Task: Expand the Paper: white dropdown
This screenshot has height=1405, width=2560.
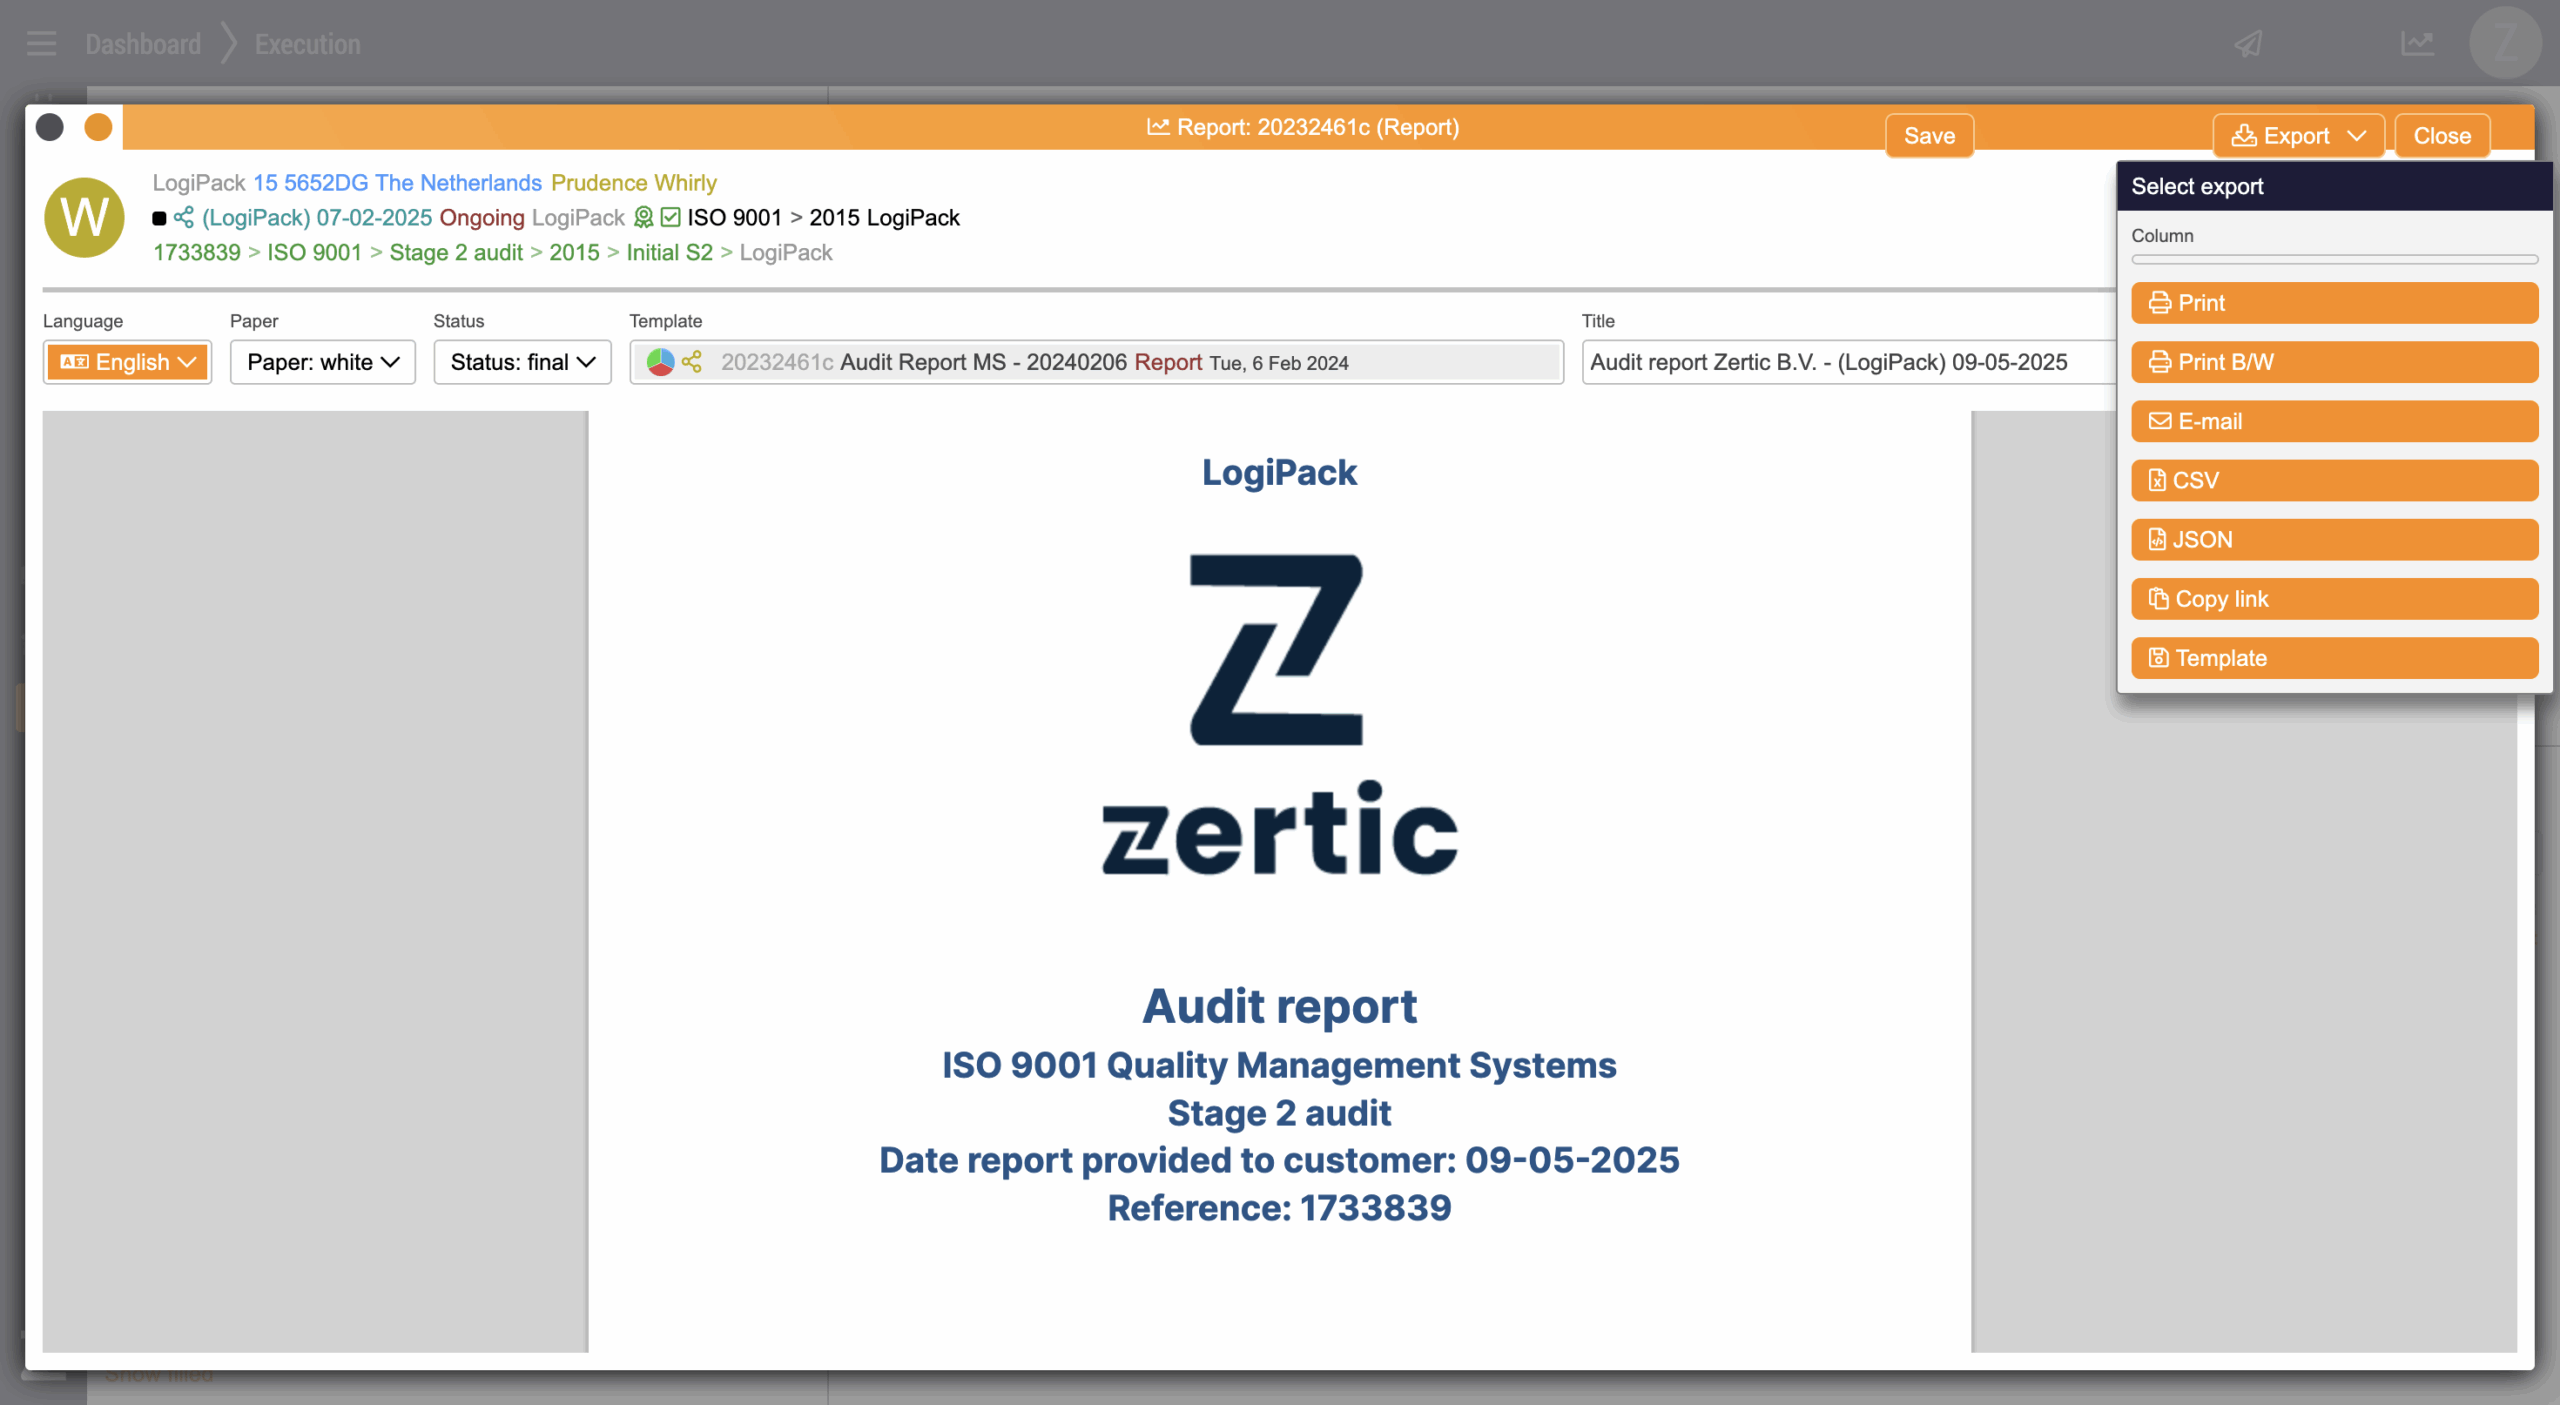Action: point(322,362)
